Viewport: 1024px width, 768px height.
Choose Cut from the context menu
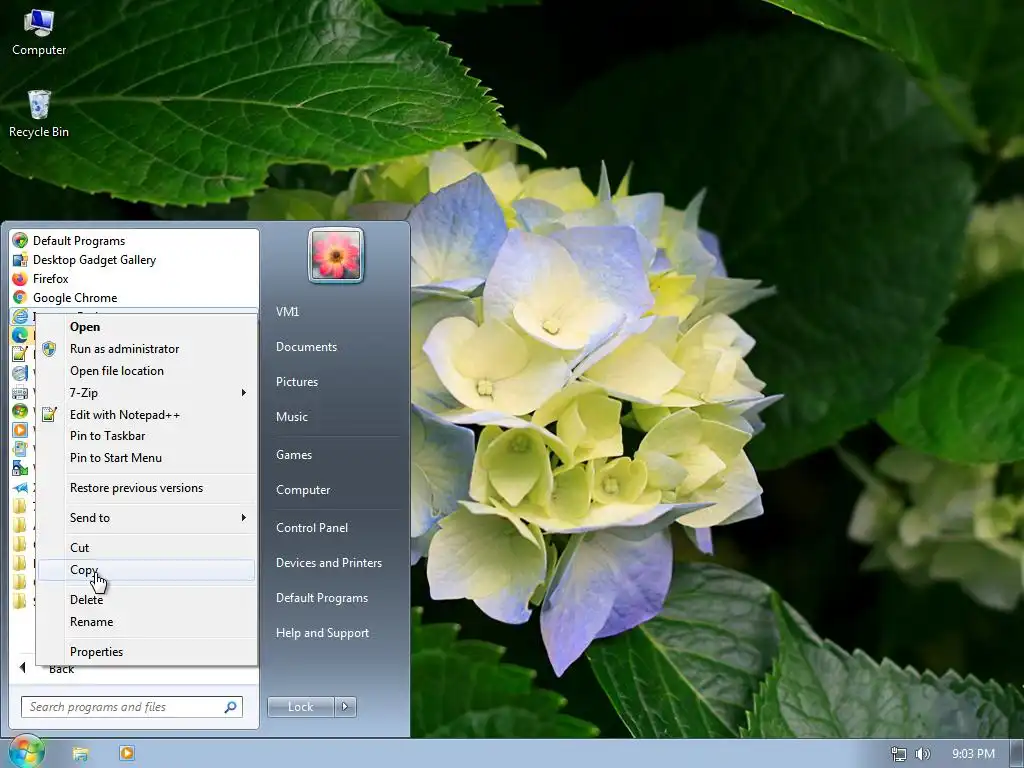(x=80, y=548)
